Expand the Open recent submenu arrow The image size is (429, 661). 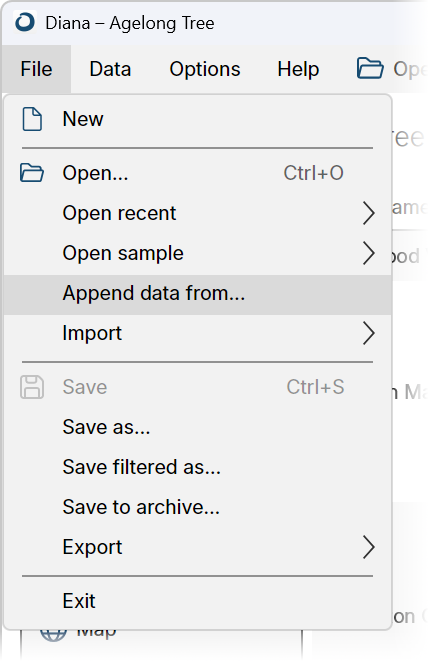(x=369, y=213)
